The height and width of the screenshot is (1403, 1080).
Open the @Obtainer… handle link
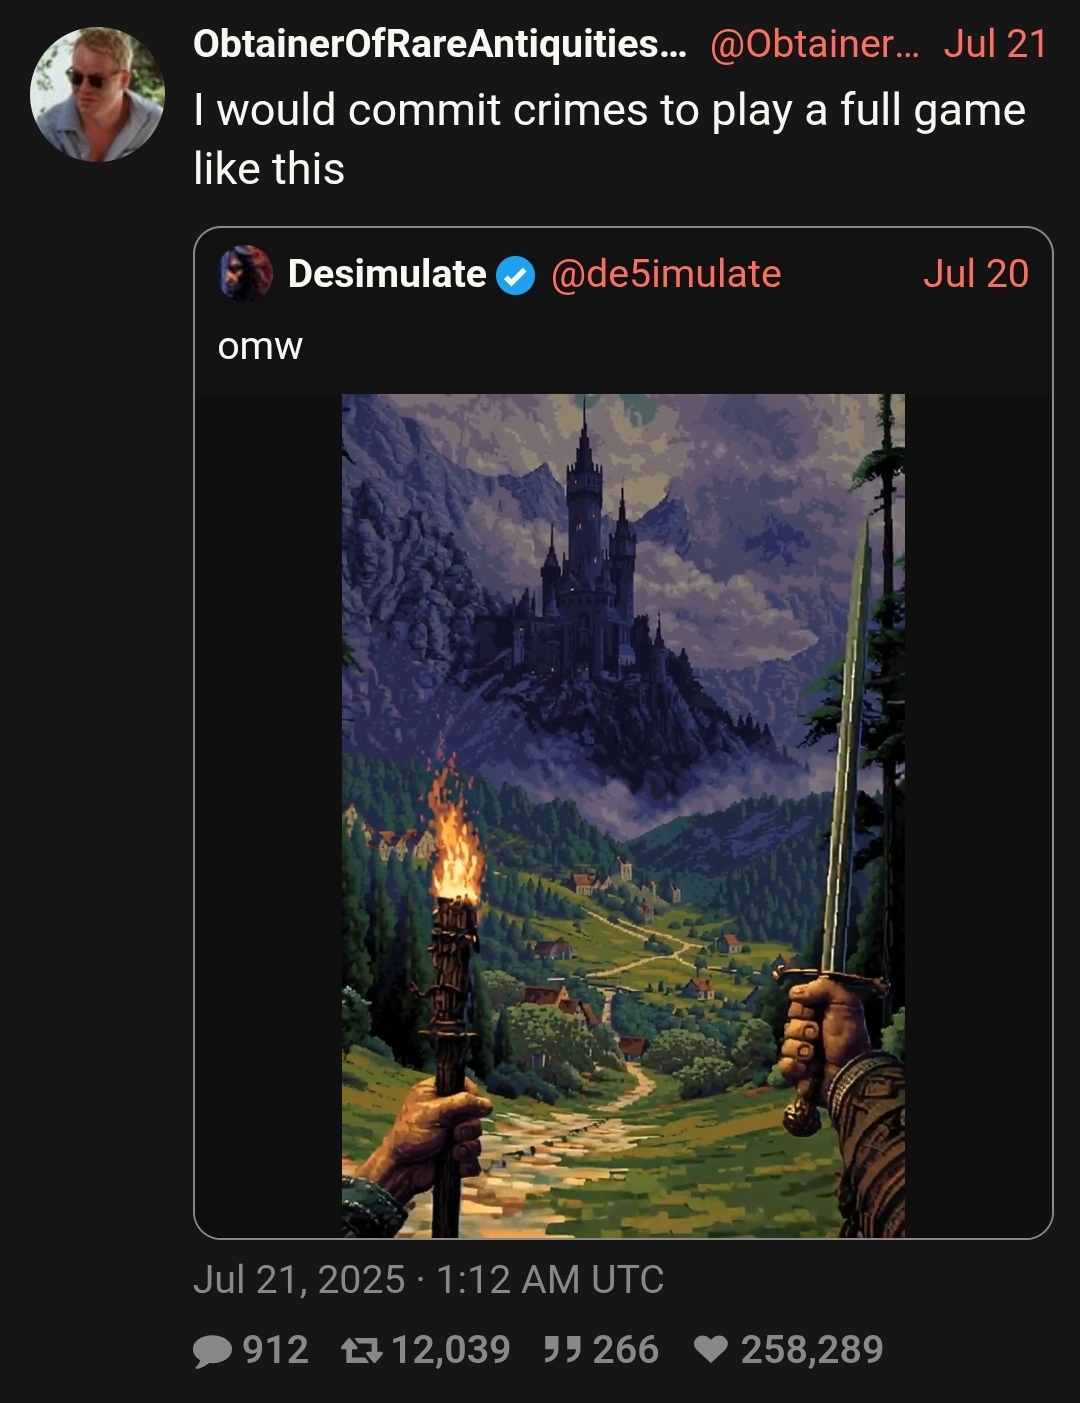pyautogui.click(x=813, y=44)
